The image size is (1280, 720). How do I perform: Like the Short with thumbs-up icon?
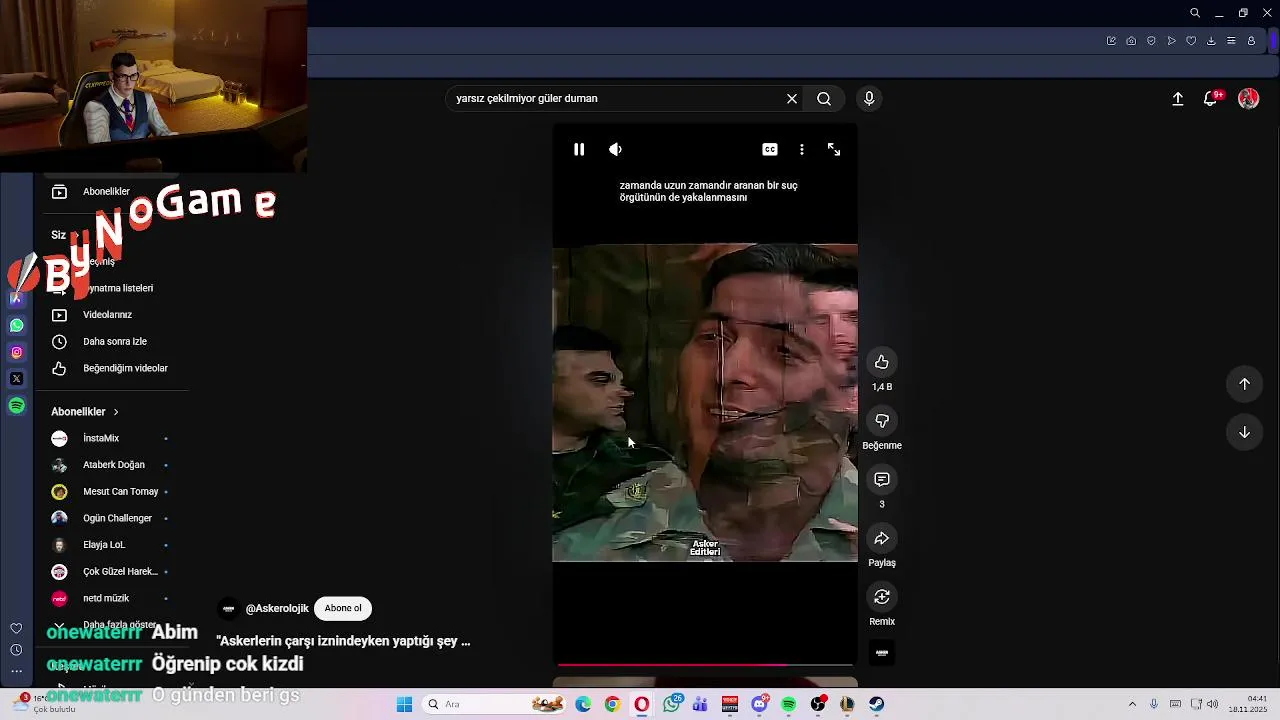[x=882, y=362]
